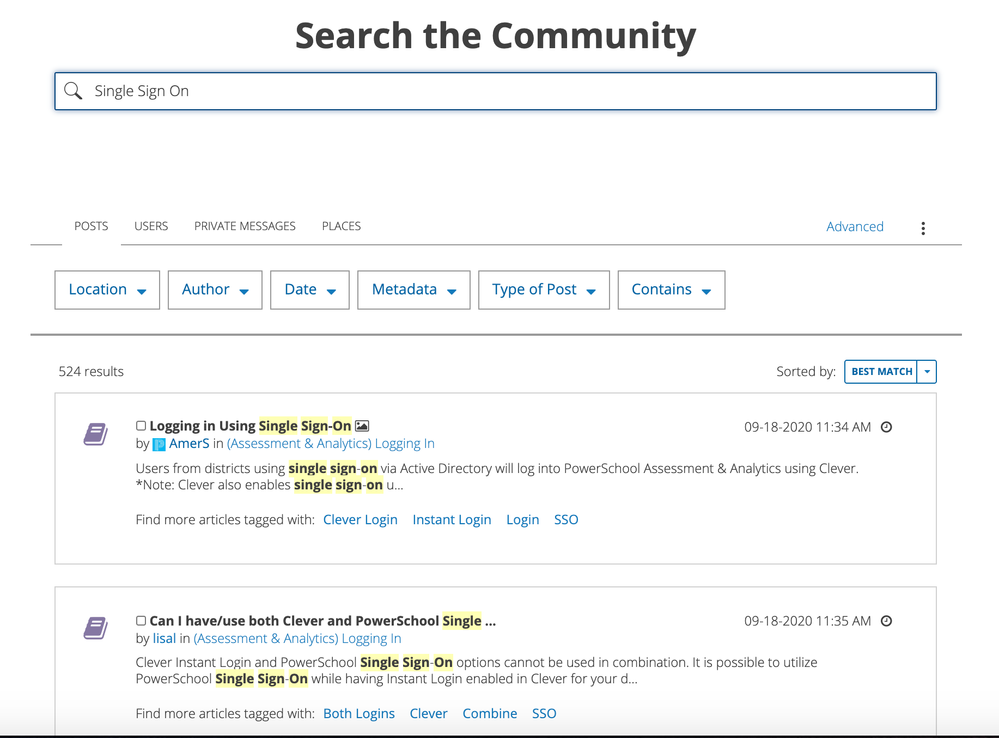Check the box for Logging in Using Single Sign-On
The height and width of the screenshot is (738, 999).
141,426
